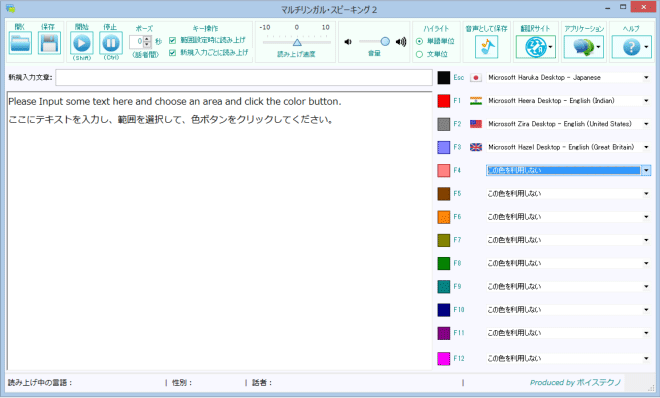
Task: Click the Japanese instruction text line
Action: (171, 119)
